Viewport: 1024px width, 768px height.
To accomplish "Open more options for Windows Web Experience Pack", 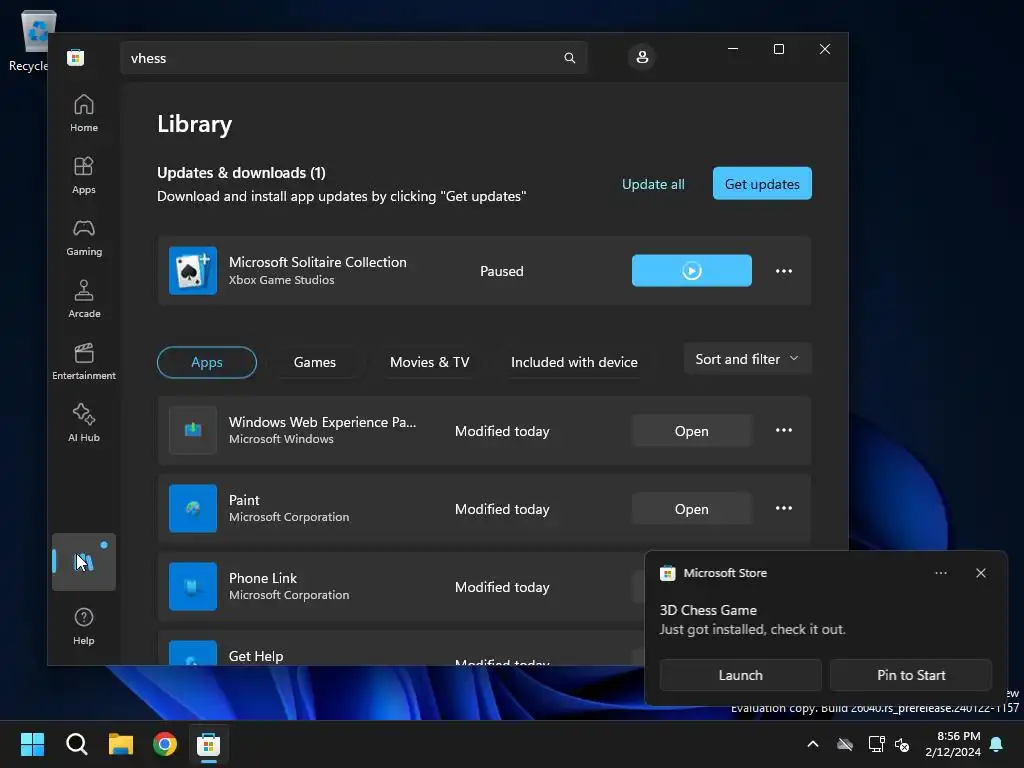I will pos(784,430).
